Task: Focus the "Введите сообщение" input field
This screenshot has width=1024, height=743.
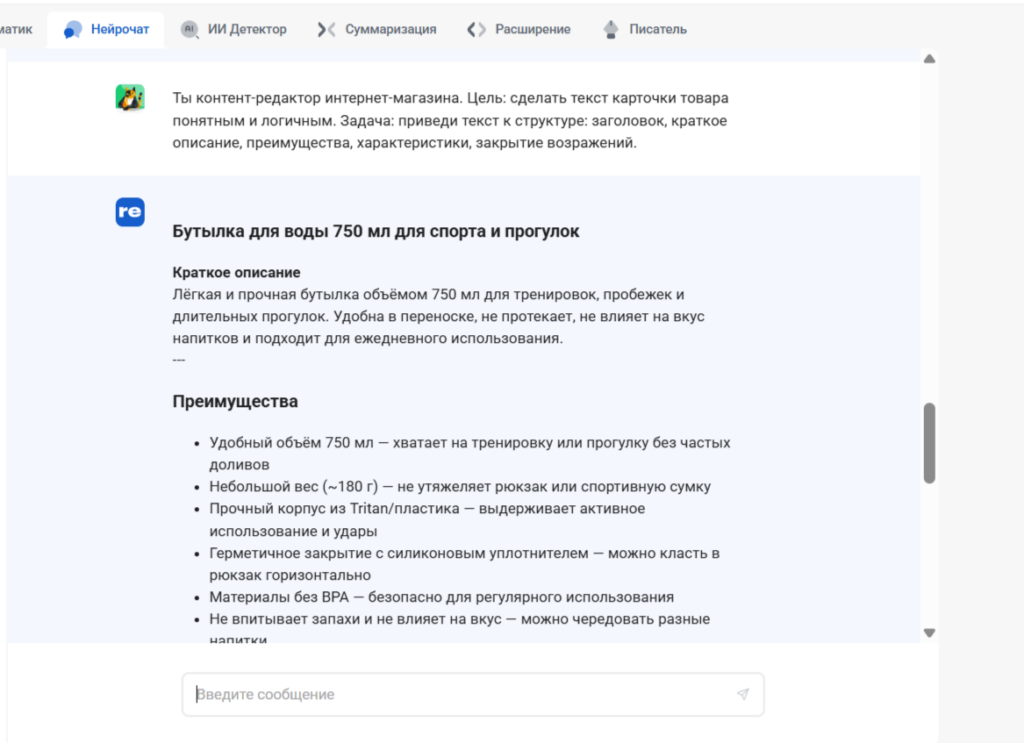Action: coord(460,694)
